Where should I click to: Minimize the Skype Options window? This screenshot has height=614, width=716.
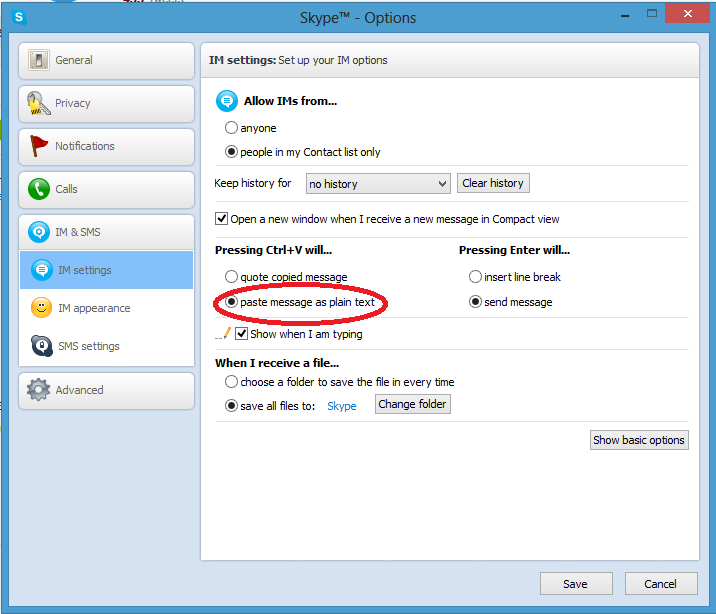(625, 15)
